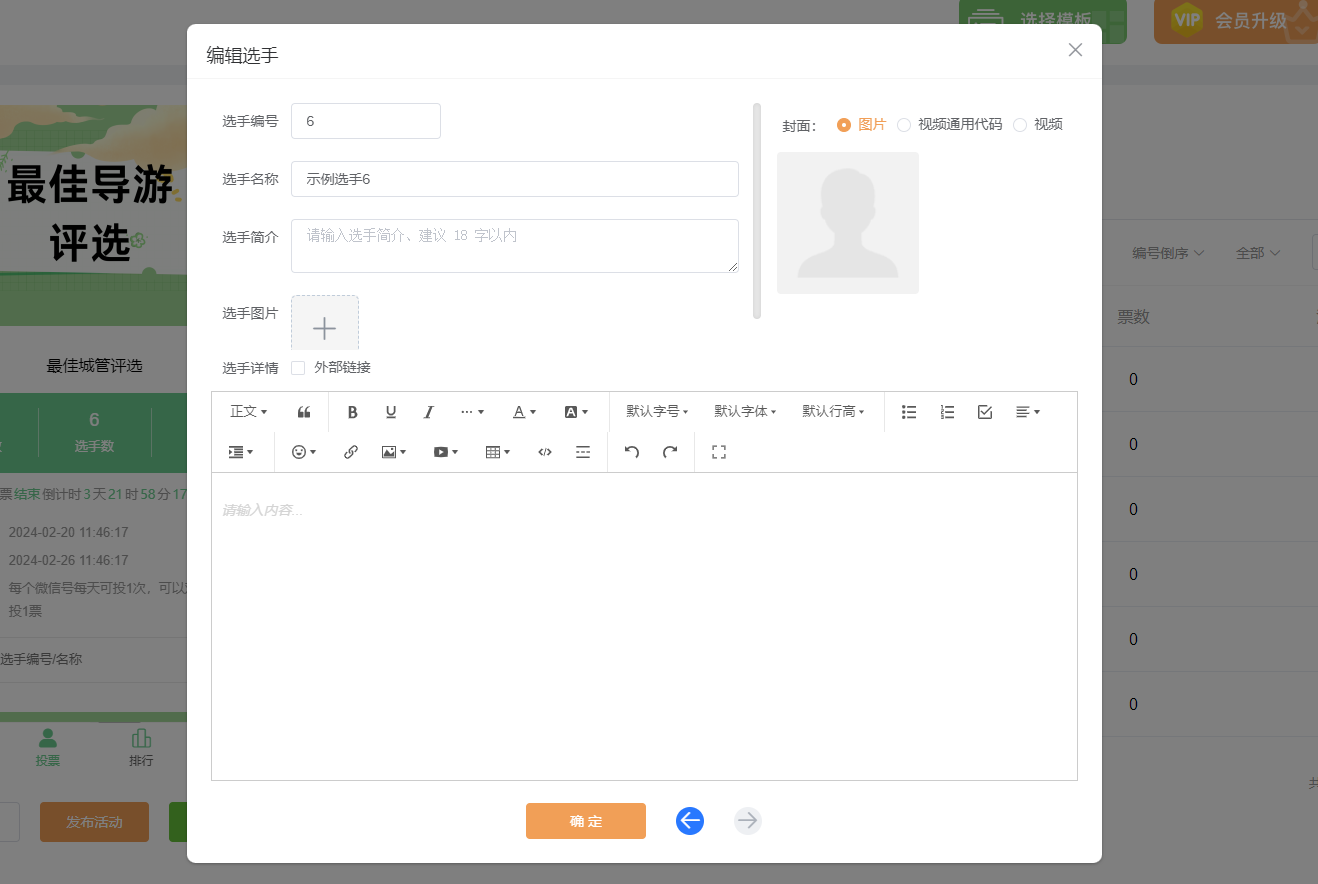Open the 默认行高 line height menu
Viewport: 1318px width, 884px height.
[833, 412]
